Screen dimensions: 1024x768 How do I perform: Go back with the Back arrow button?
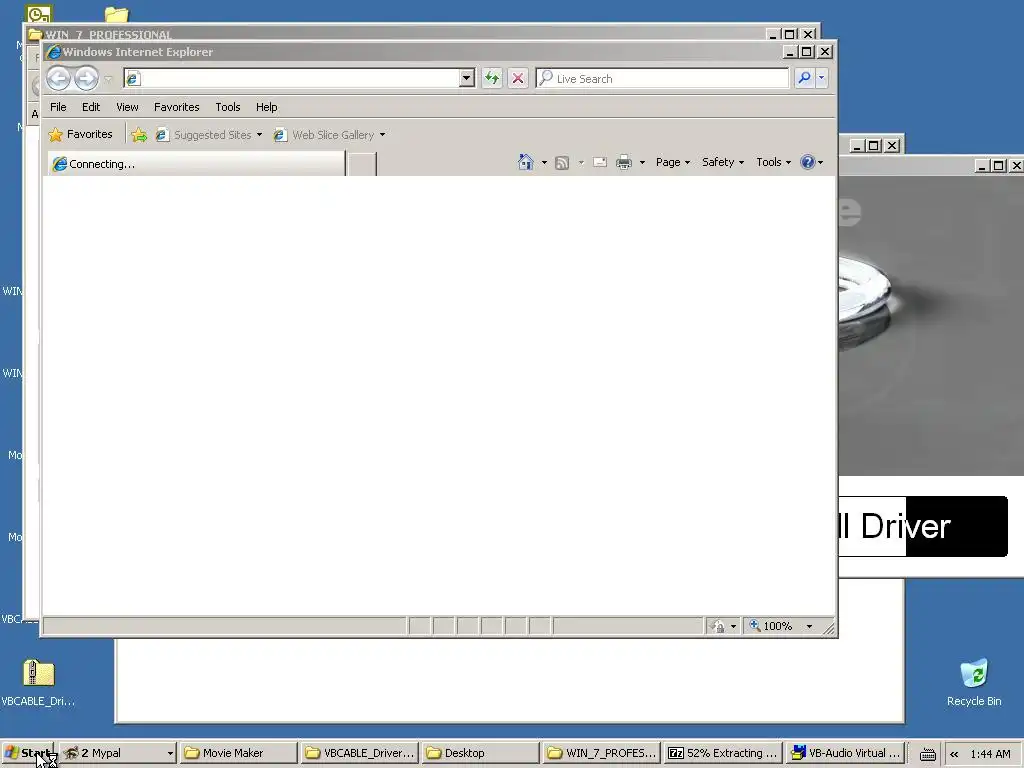pyautogui.click(x=58, y=78)
